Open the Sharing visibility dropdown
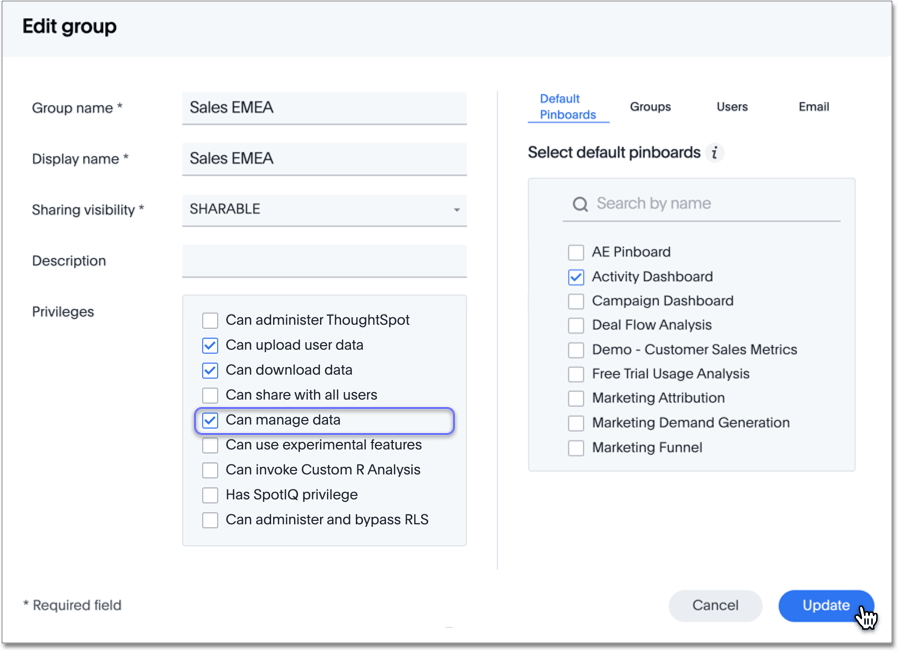Image resolution: width=898 pixels, height=651 pixels. tap(324, 210)
